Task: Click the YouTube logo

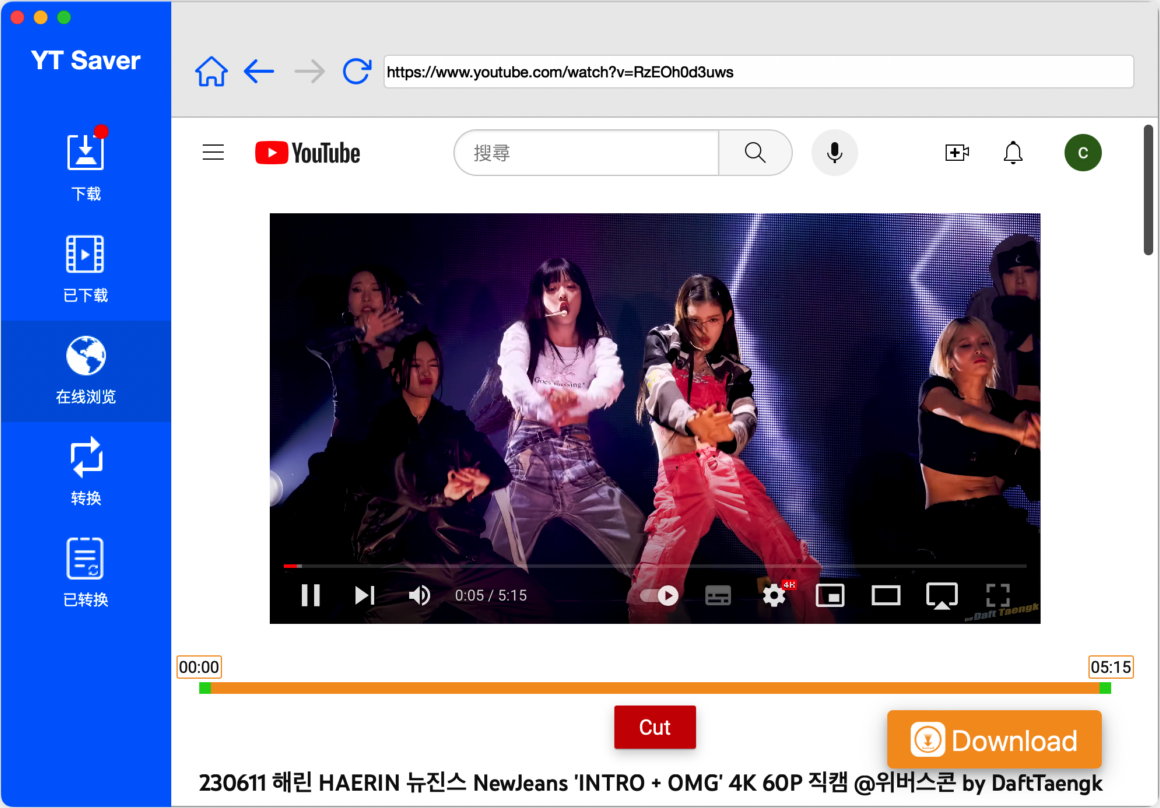Action: click(x=308, y=152)
